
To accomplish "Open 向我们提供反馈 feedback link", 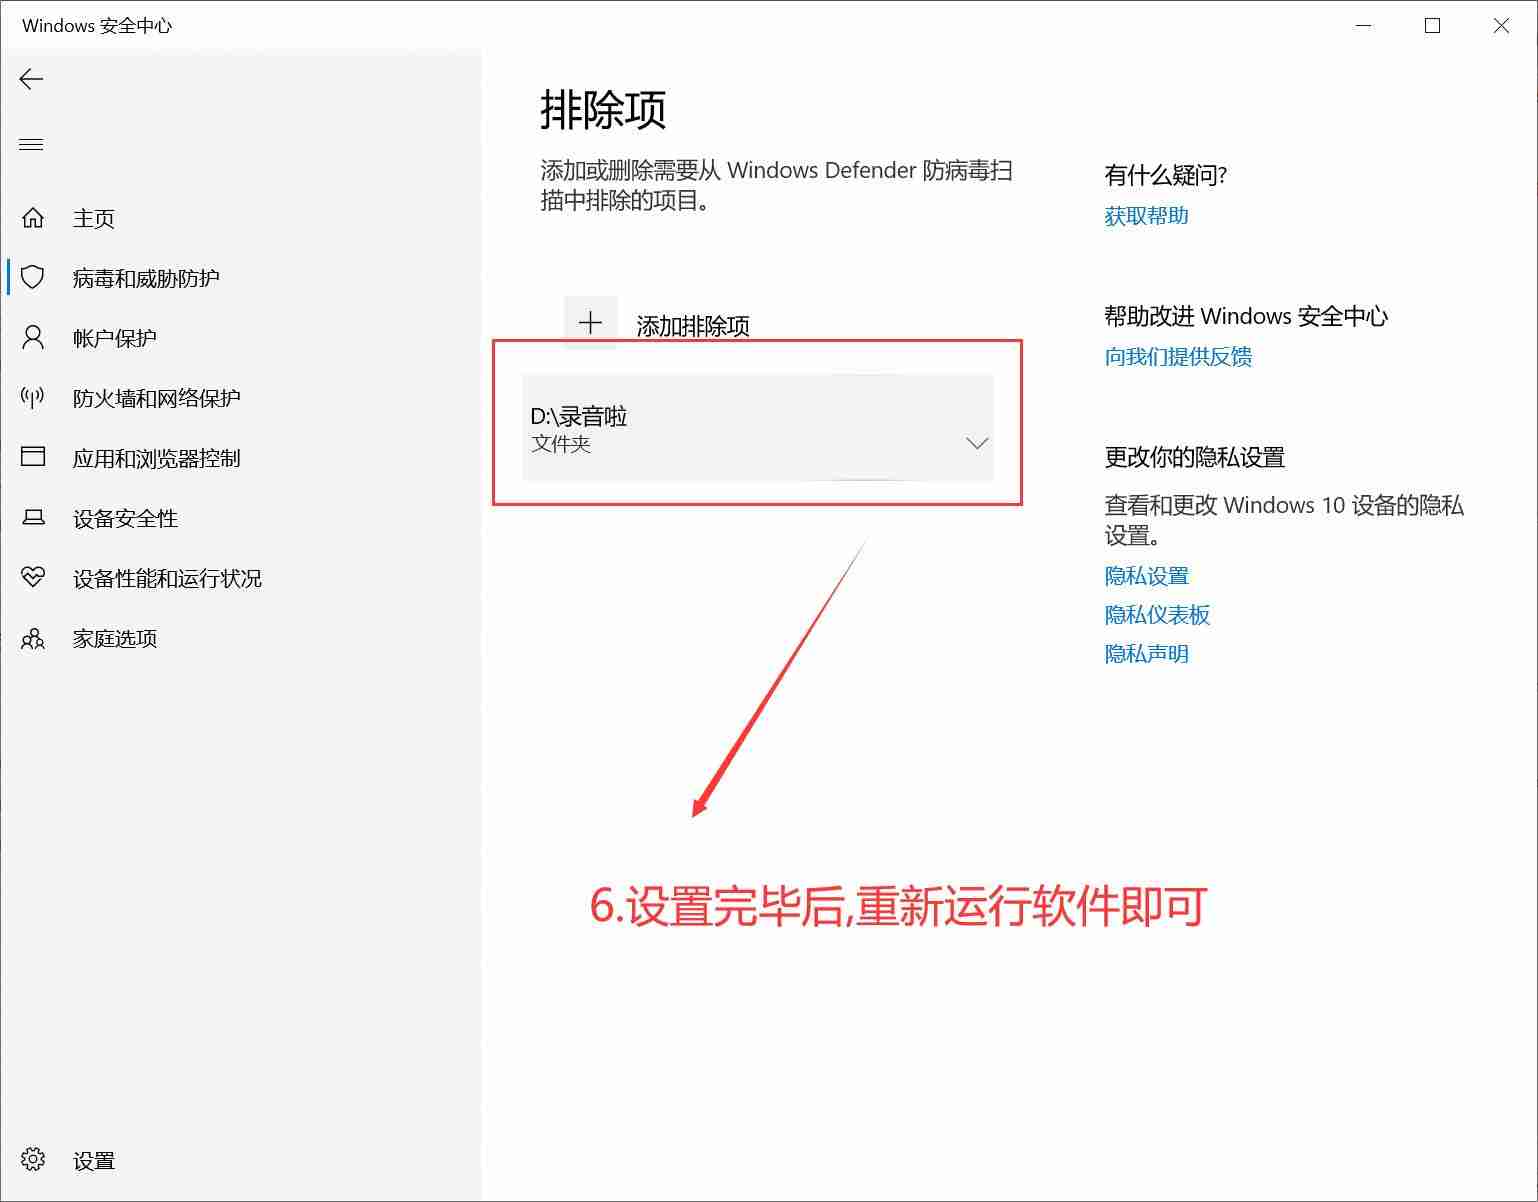I will tap(1180, 357).
